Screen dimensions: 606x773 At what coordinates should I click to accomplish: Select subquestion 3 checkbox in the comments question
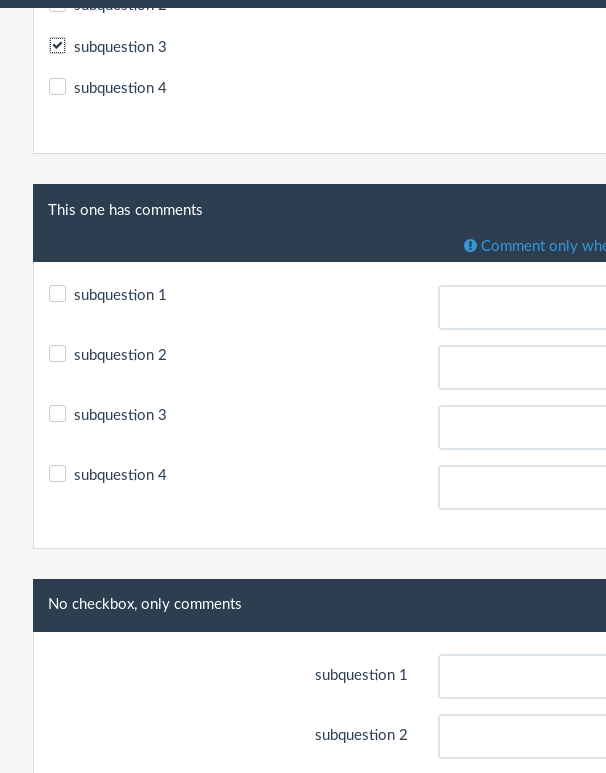tap(58, 414)
